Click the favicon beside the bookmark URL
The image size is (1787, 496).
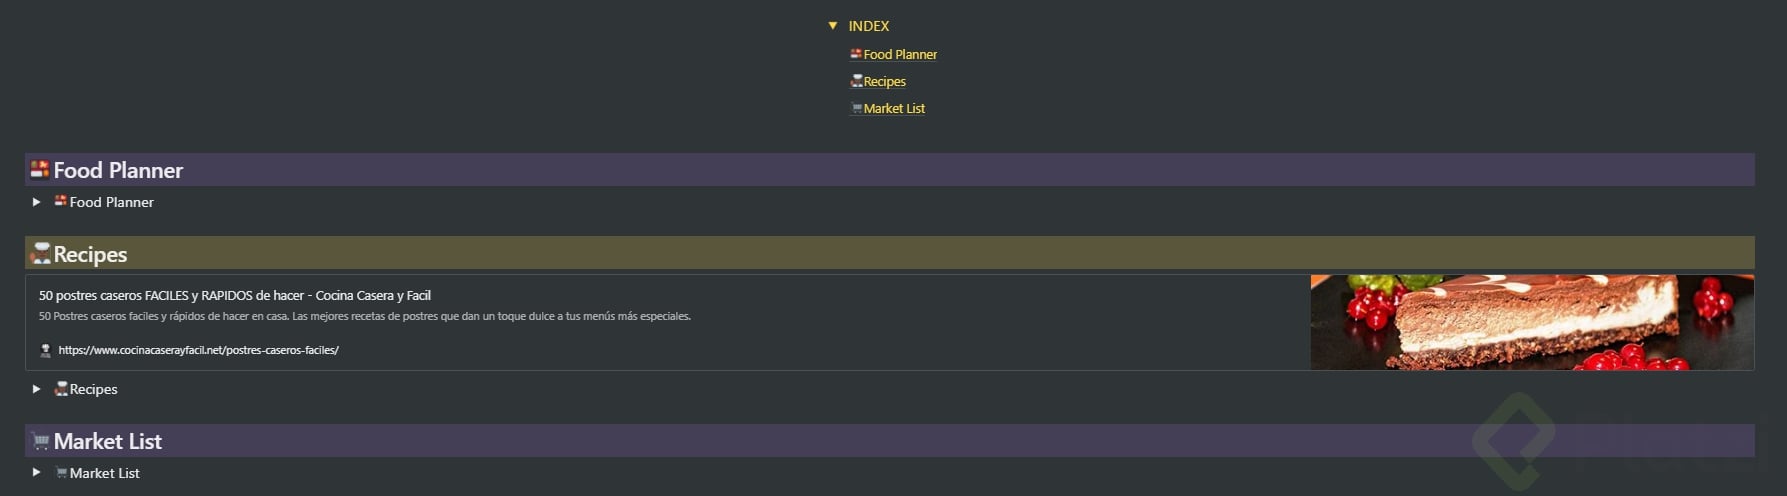pyautogui.click(x=45, y=350)
